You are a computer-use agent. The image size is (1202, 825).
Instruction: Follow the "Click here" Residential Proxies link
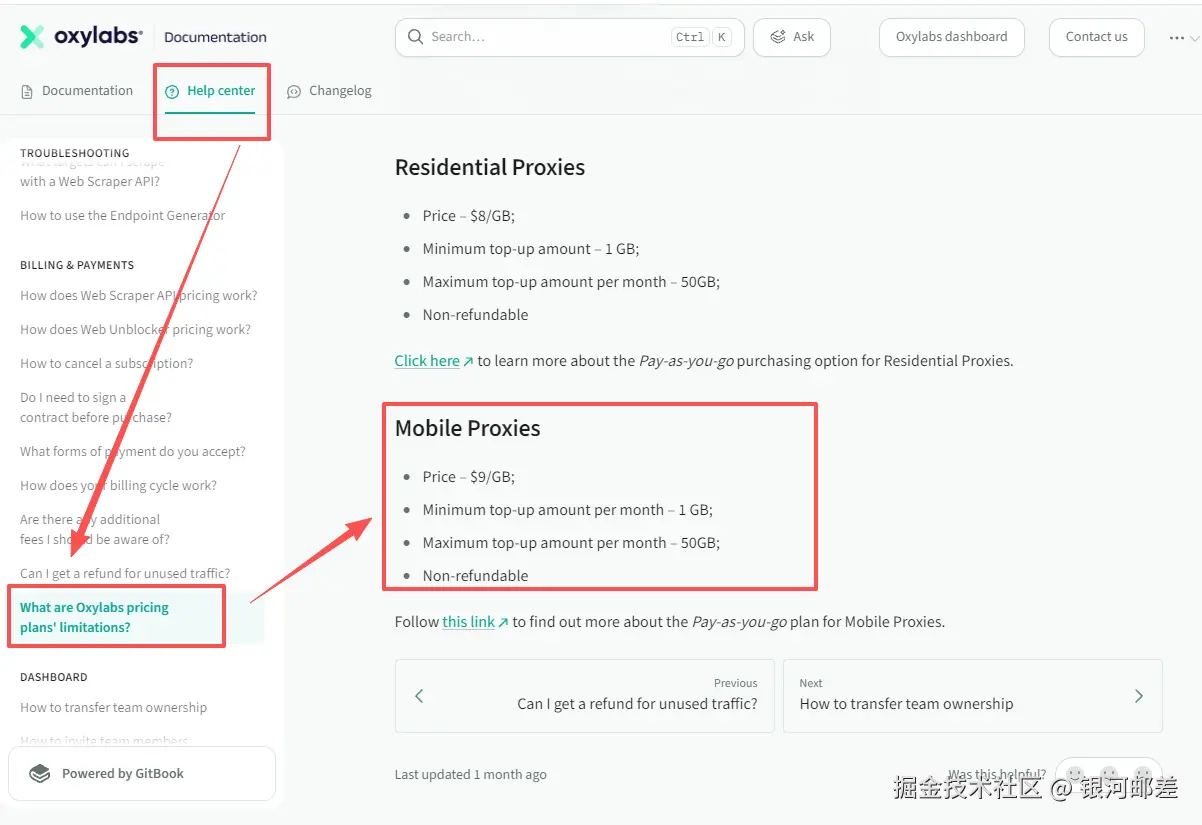(427, 361)
